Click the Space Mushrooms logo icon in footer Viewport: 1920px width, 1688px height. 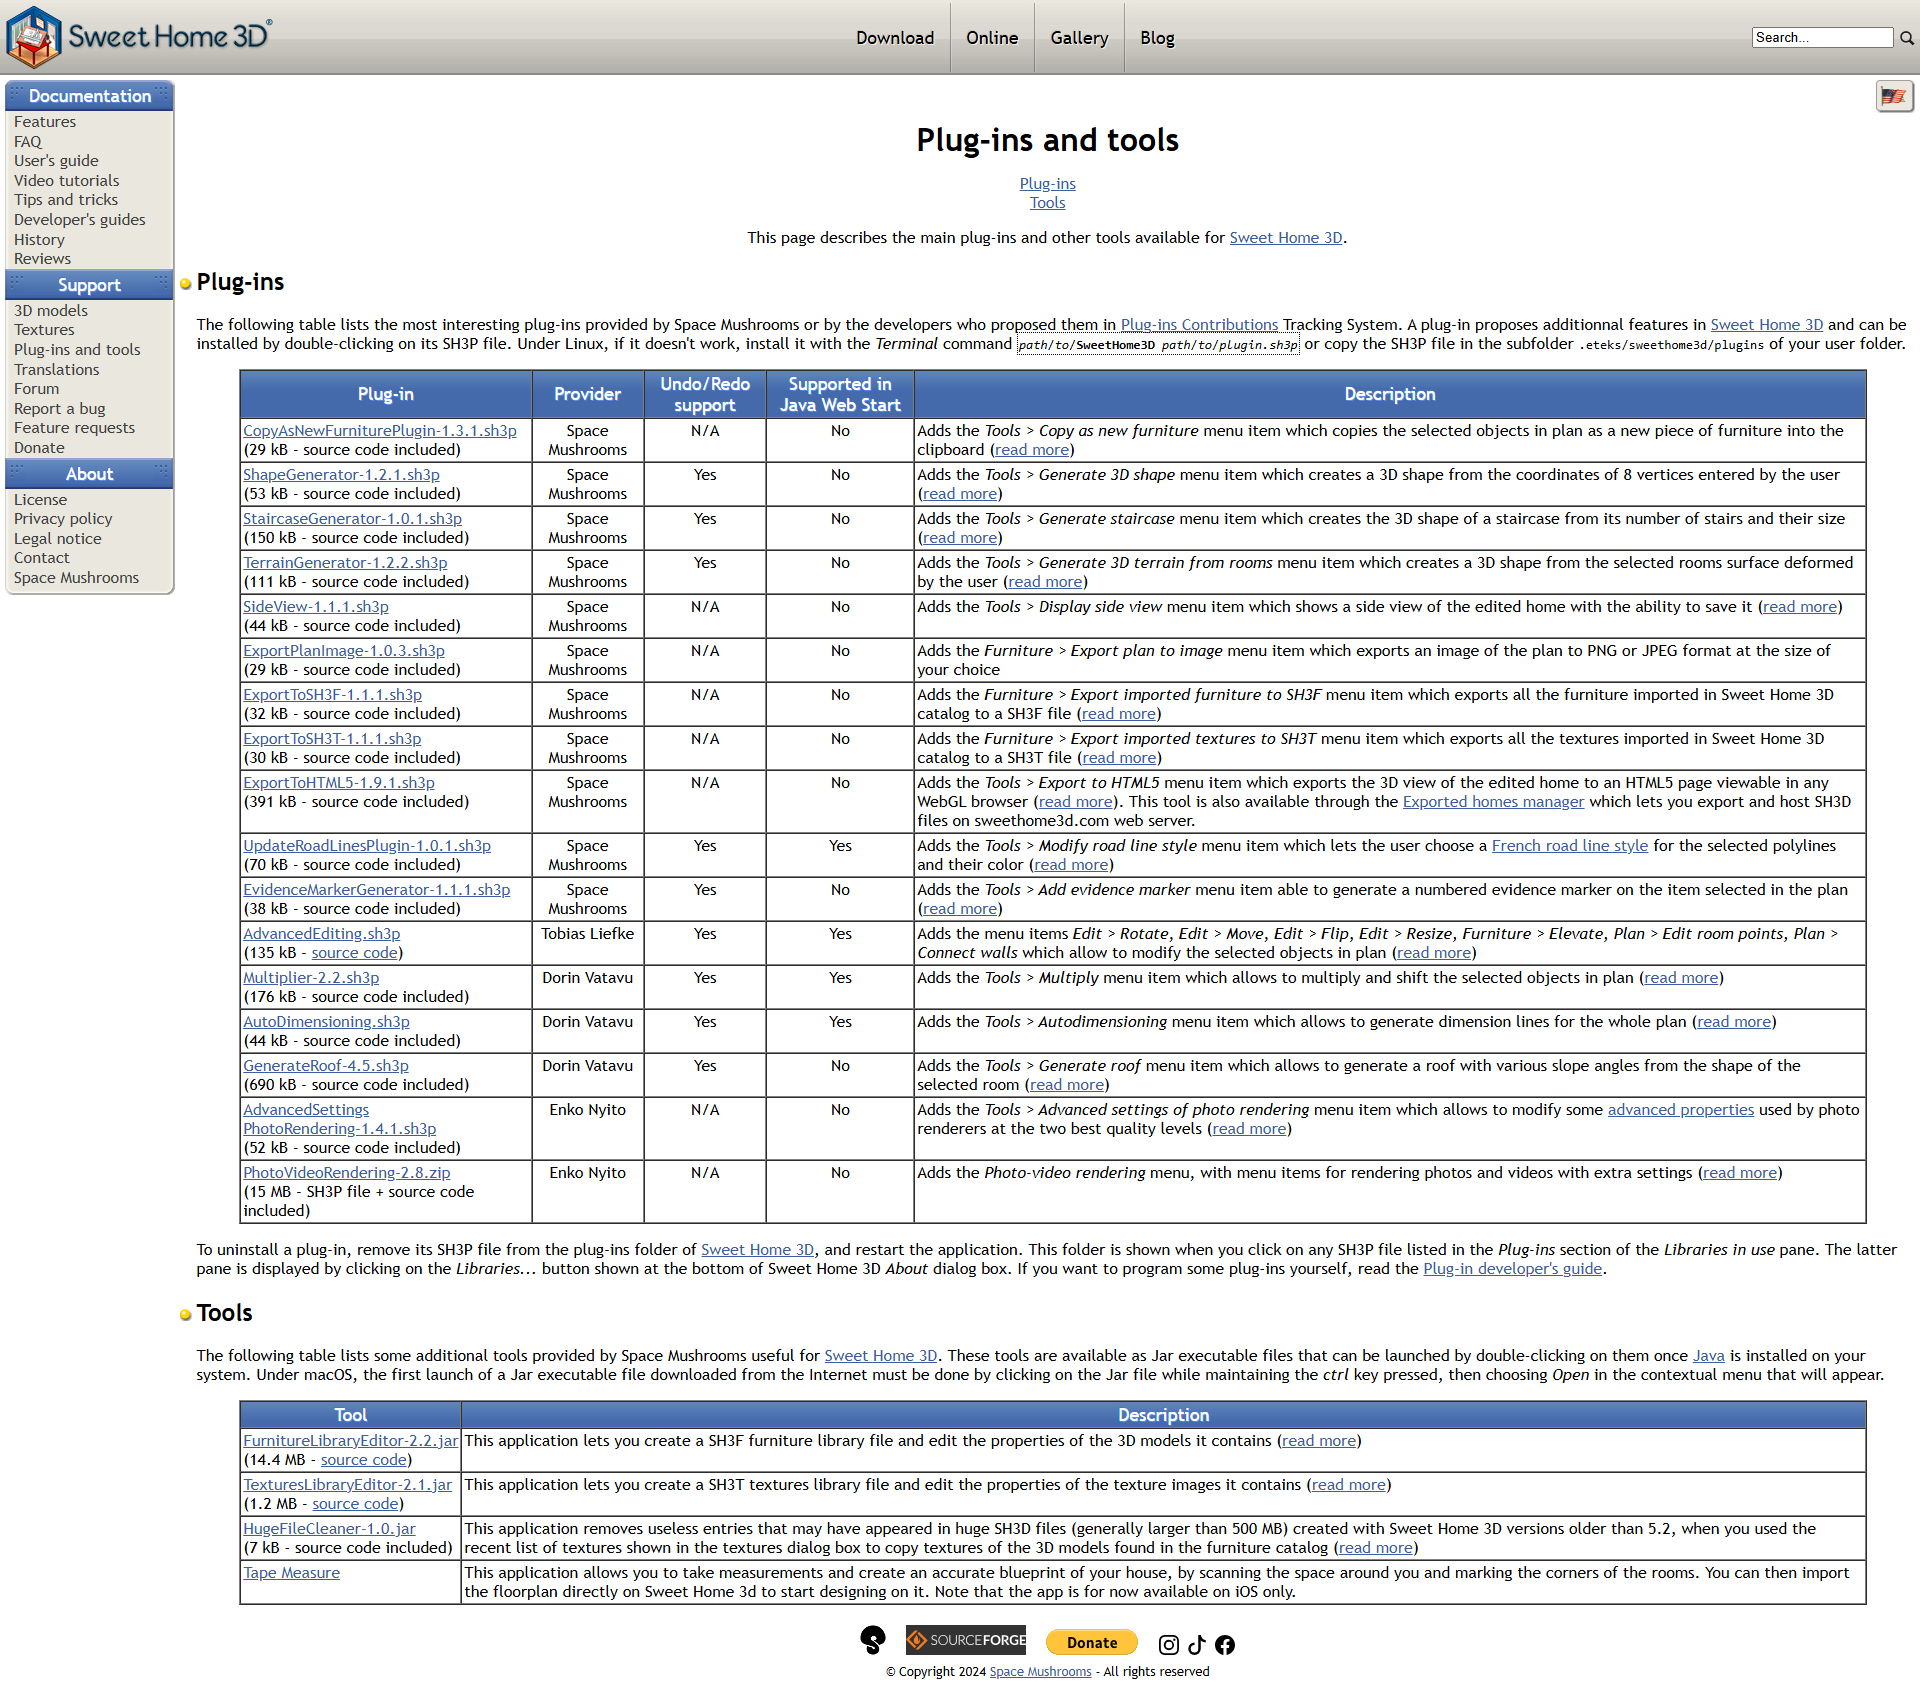pos(873,1640)
